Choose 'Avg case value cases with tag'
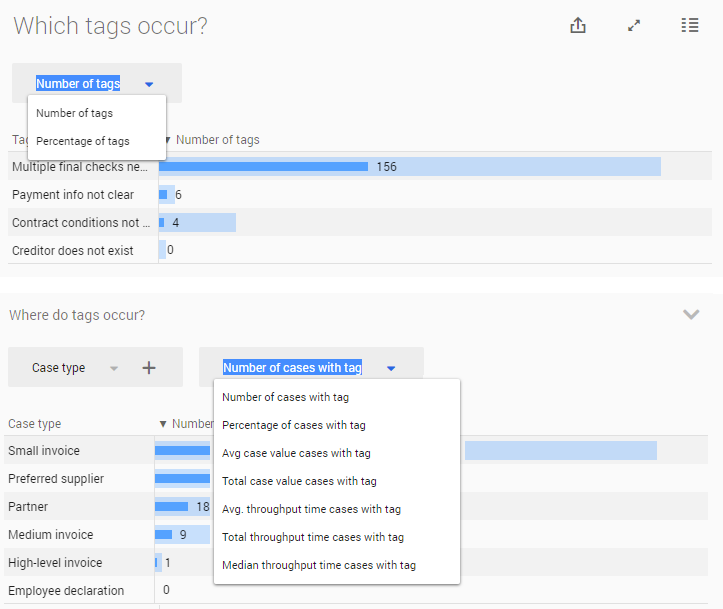This screenshot has width=723, height=609. click(296, 453)
